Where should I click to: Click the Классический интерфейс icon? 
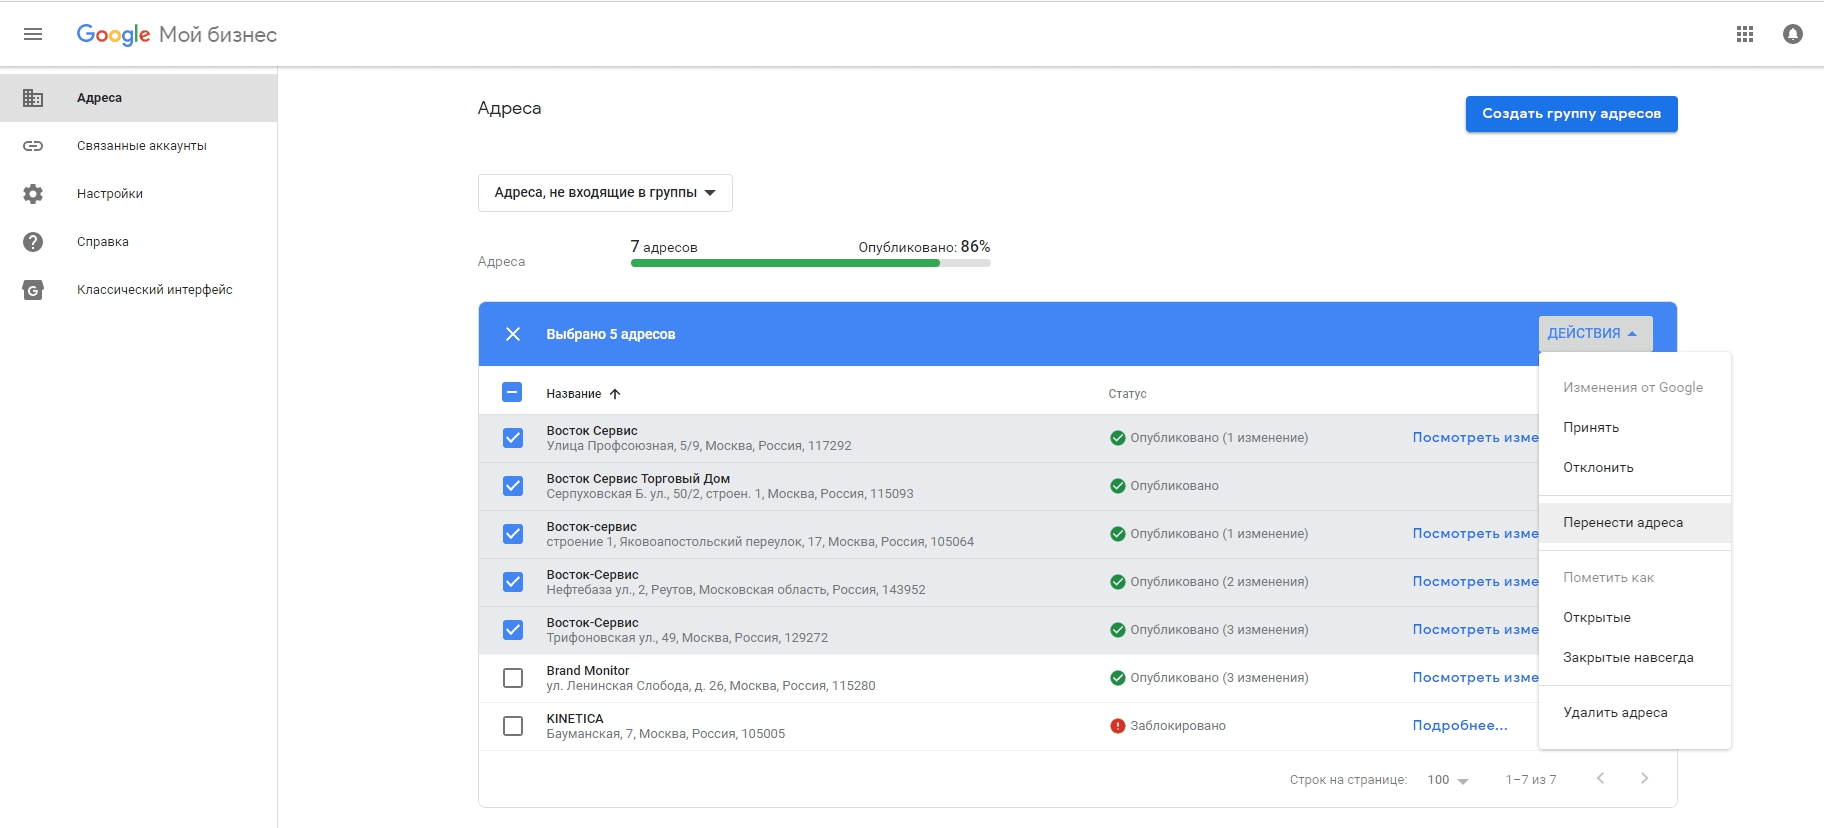tap(33, 290)
